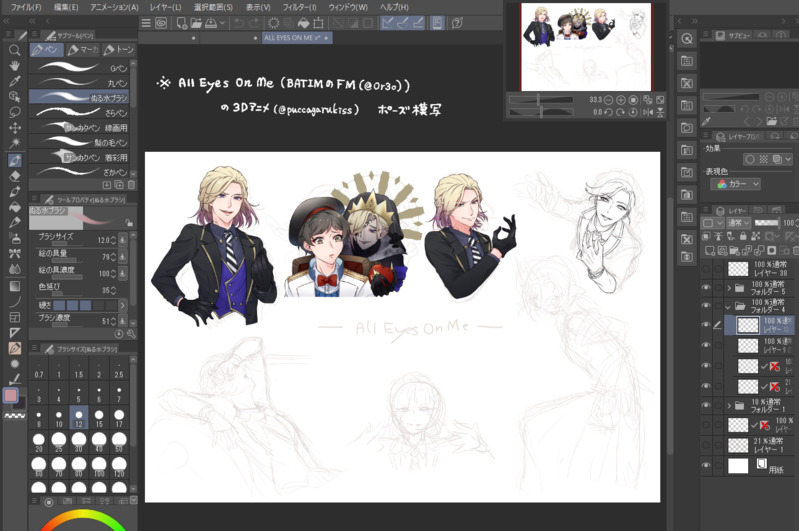
Task: Select the Move layer tool
Action: (14, 128)
